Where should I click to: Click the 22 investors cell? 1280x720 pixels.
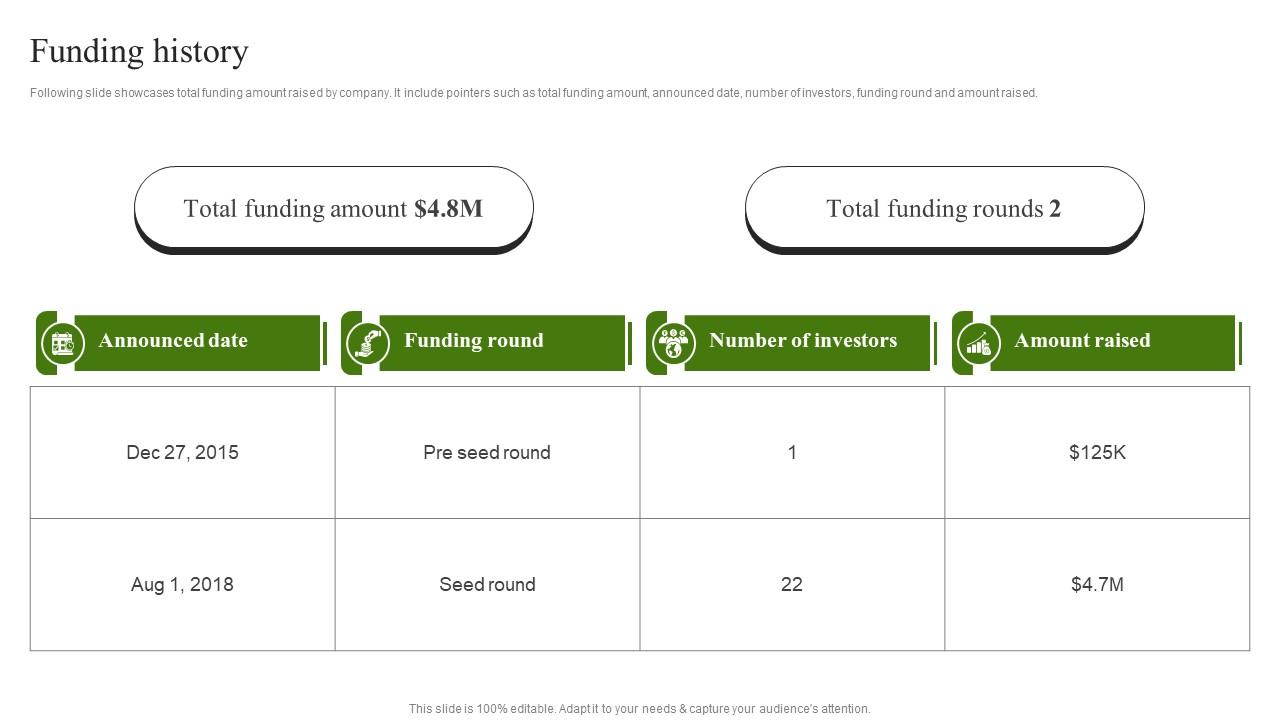(x=792, y=584)
